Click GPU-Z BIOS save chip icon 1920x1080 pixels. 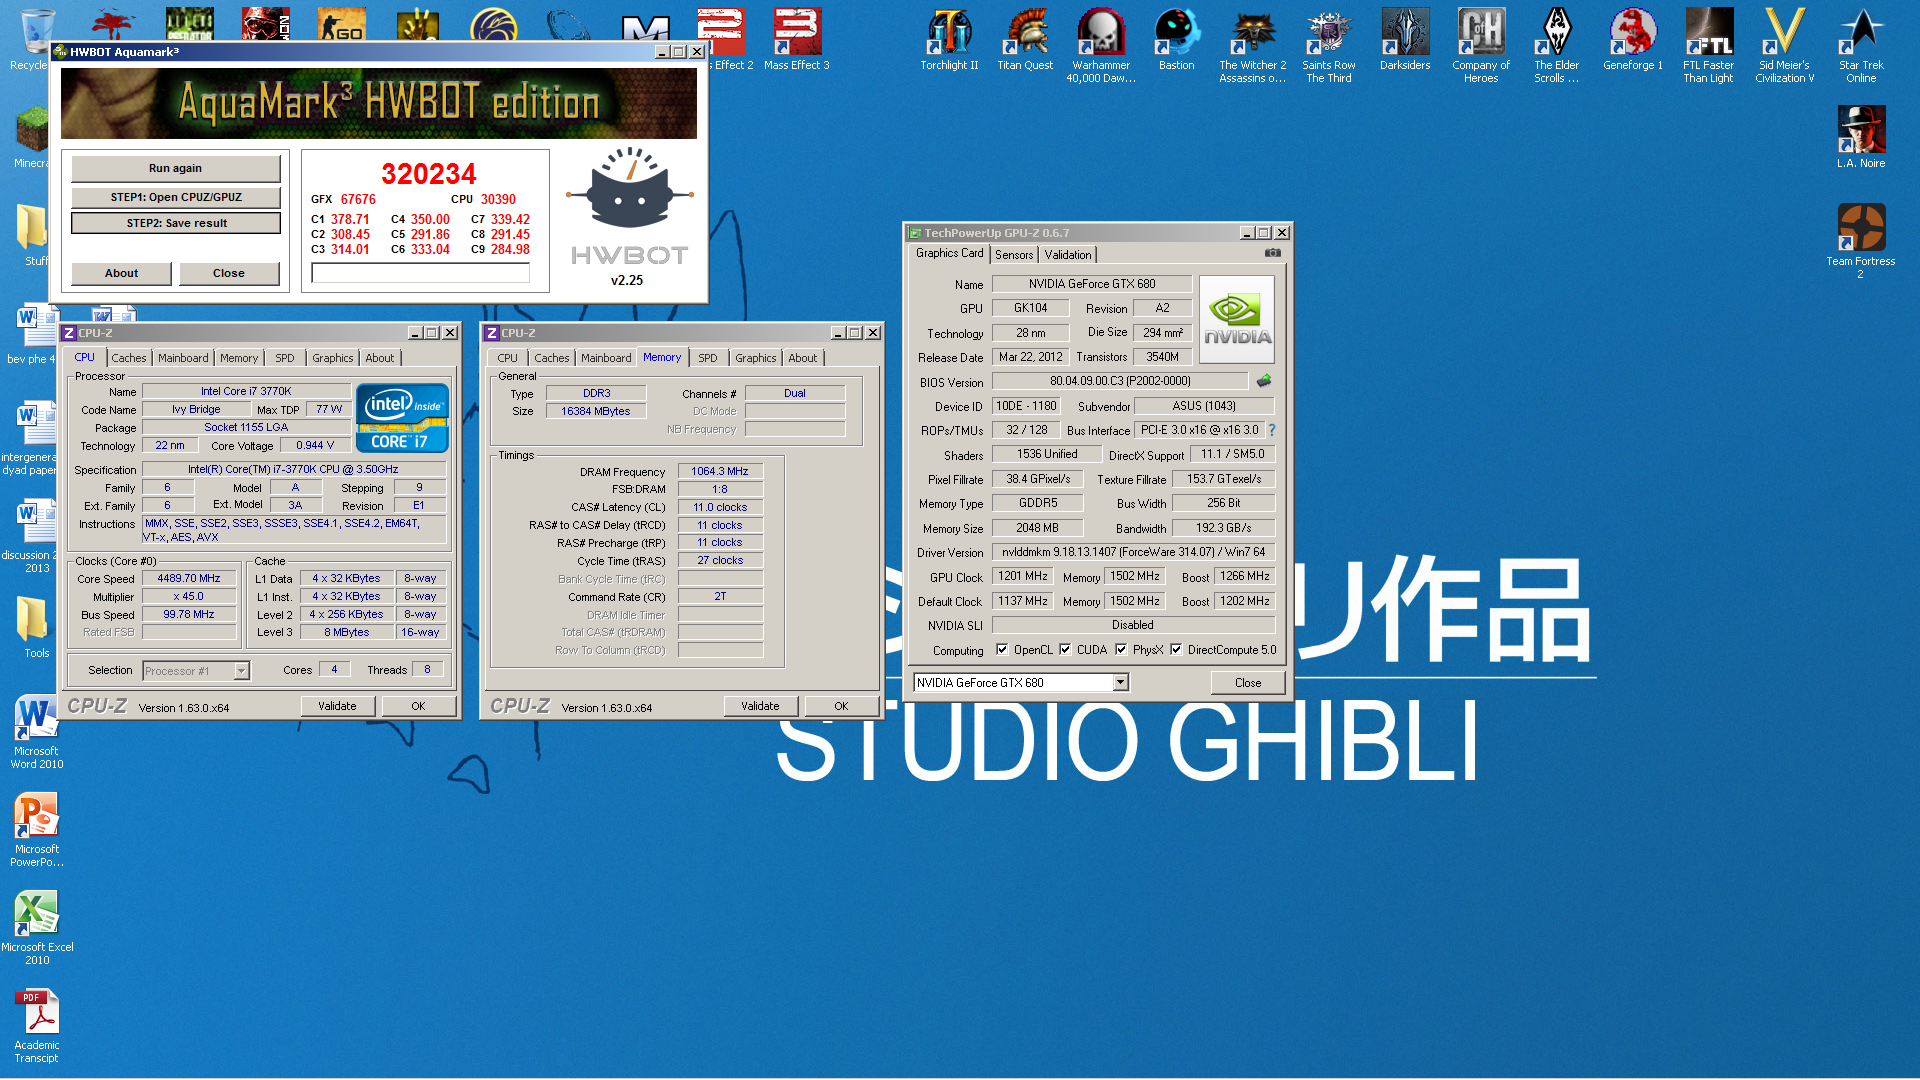(1264, 381)
